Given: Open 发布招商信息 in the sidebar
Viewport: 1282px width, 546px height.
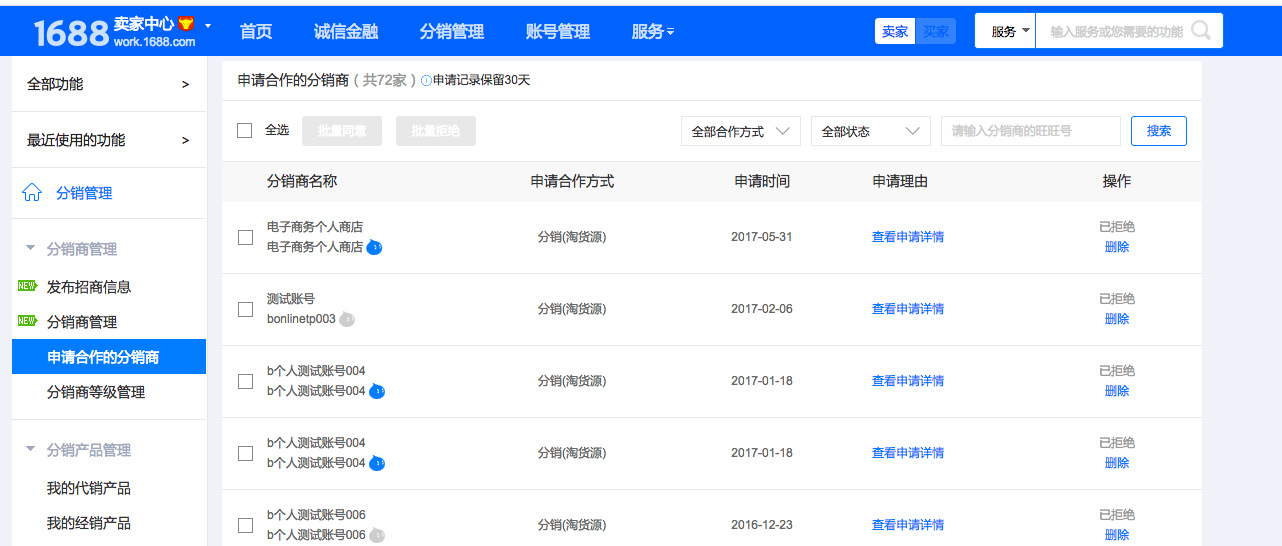Looking at the screenshot, I should (89, 287).
